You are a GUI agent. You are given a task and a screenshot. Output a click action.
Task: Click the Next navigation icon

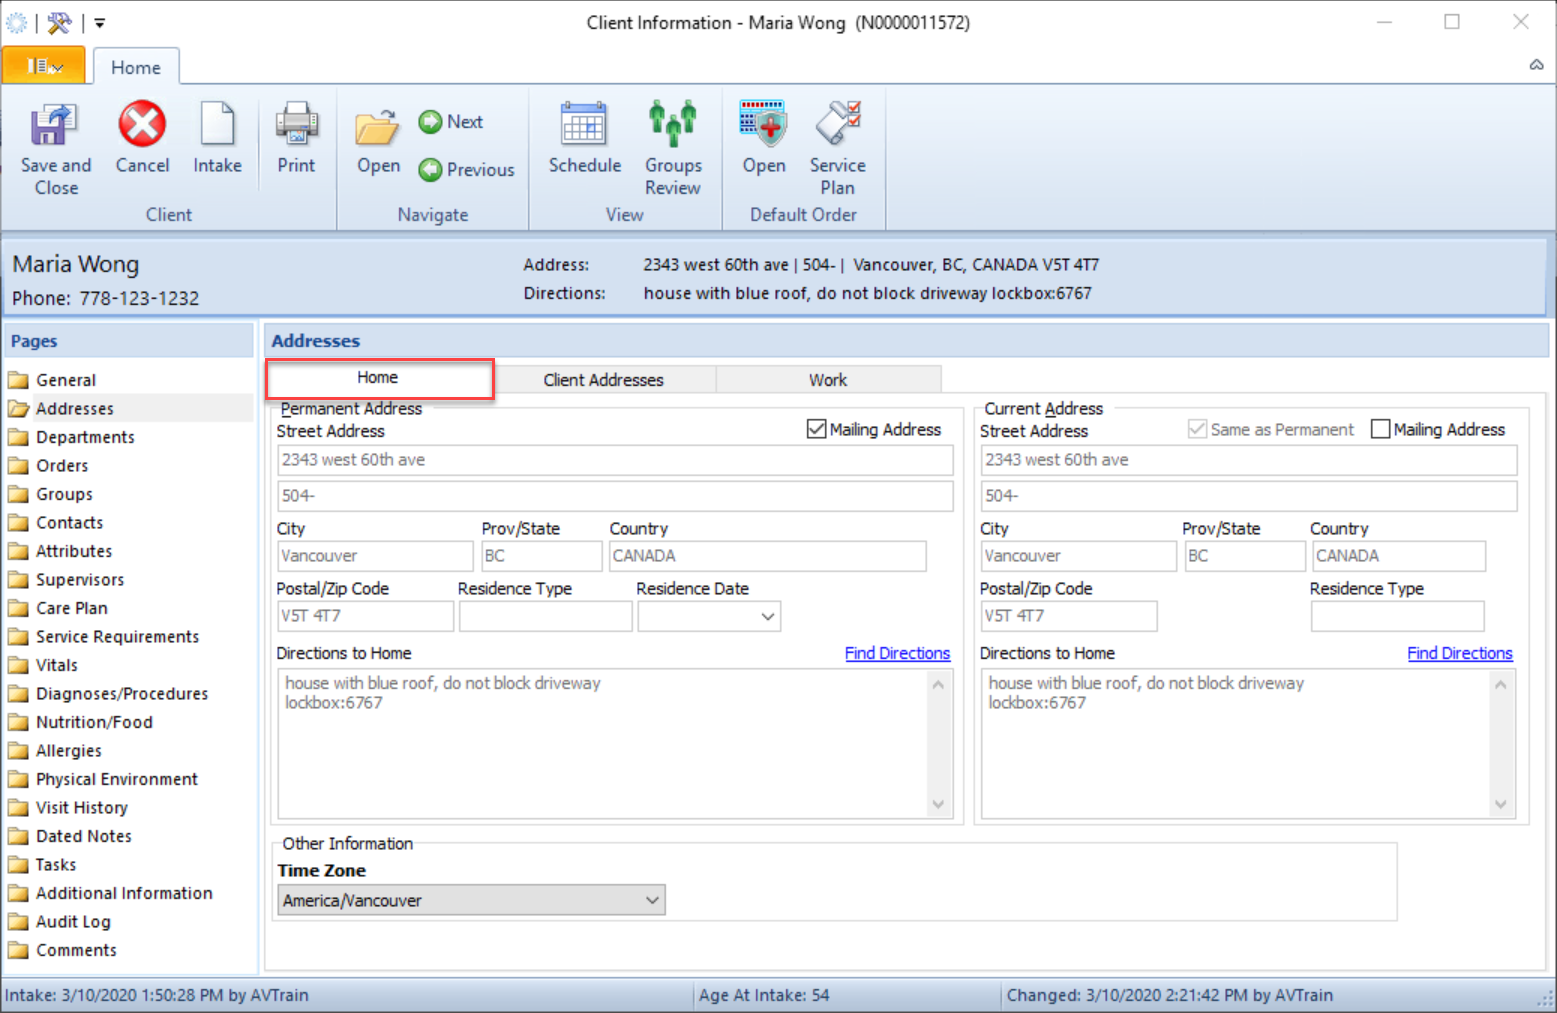[x=430, y=121]
